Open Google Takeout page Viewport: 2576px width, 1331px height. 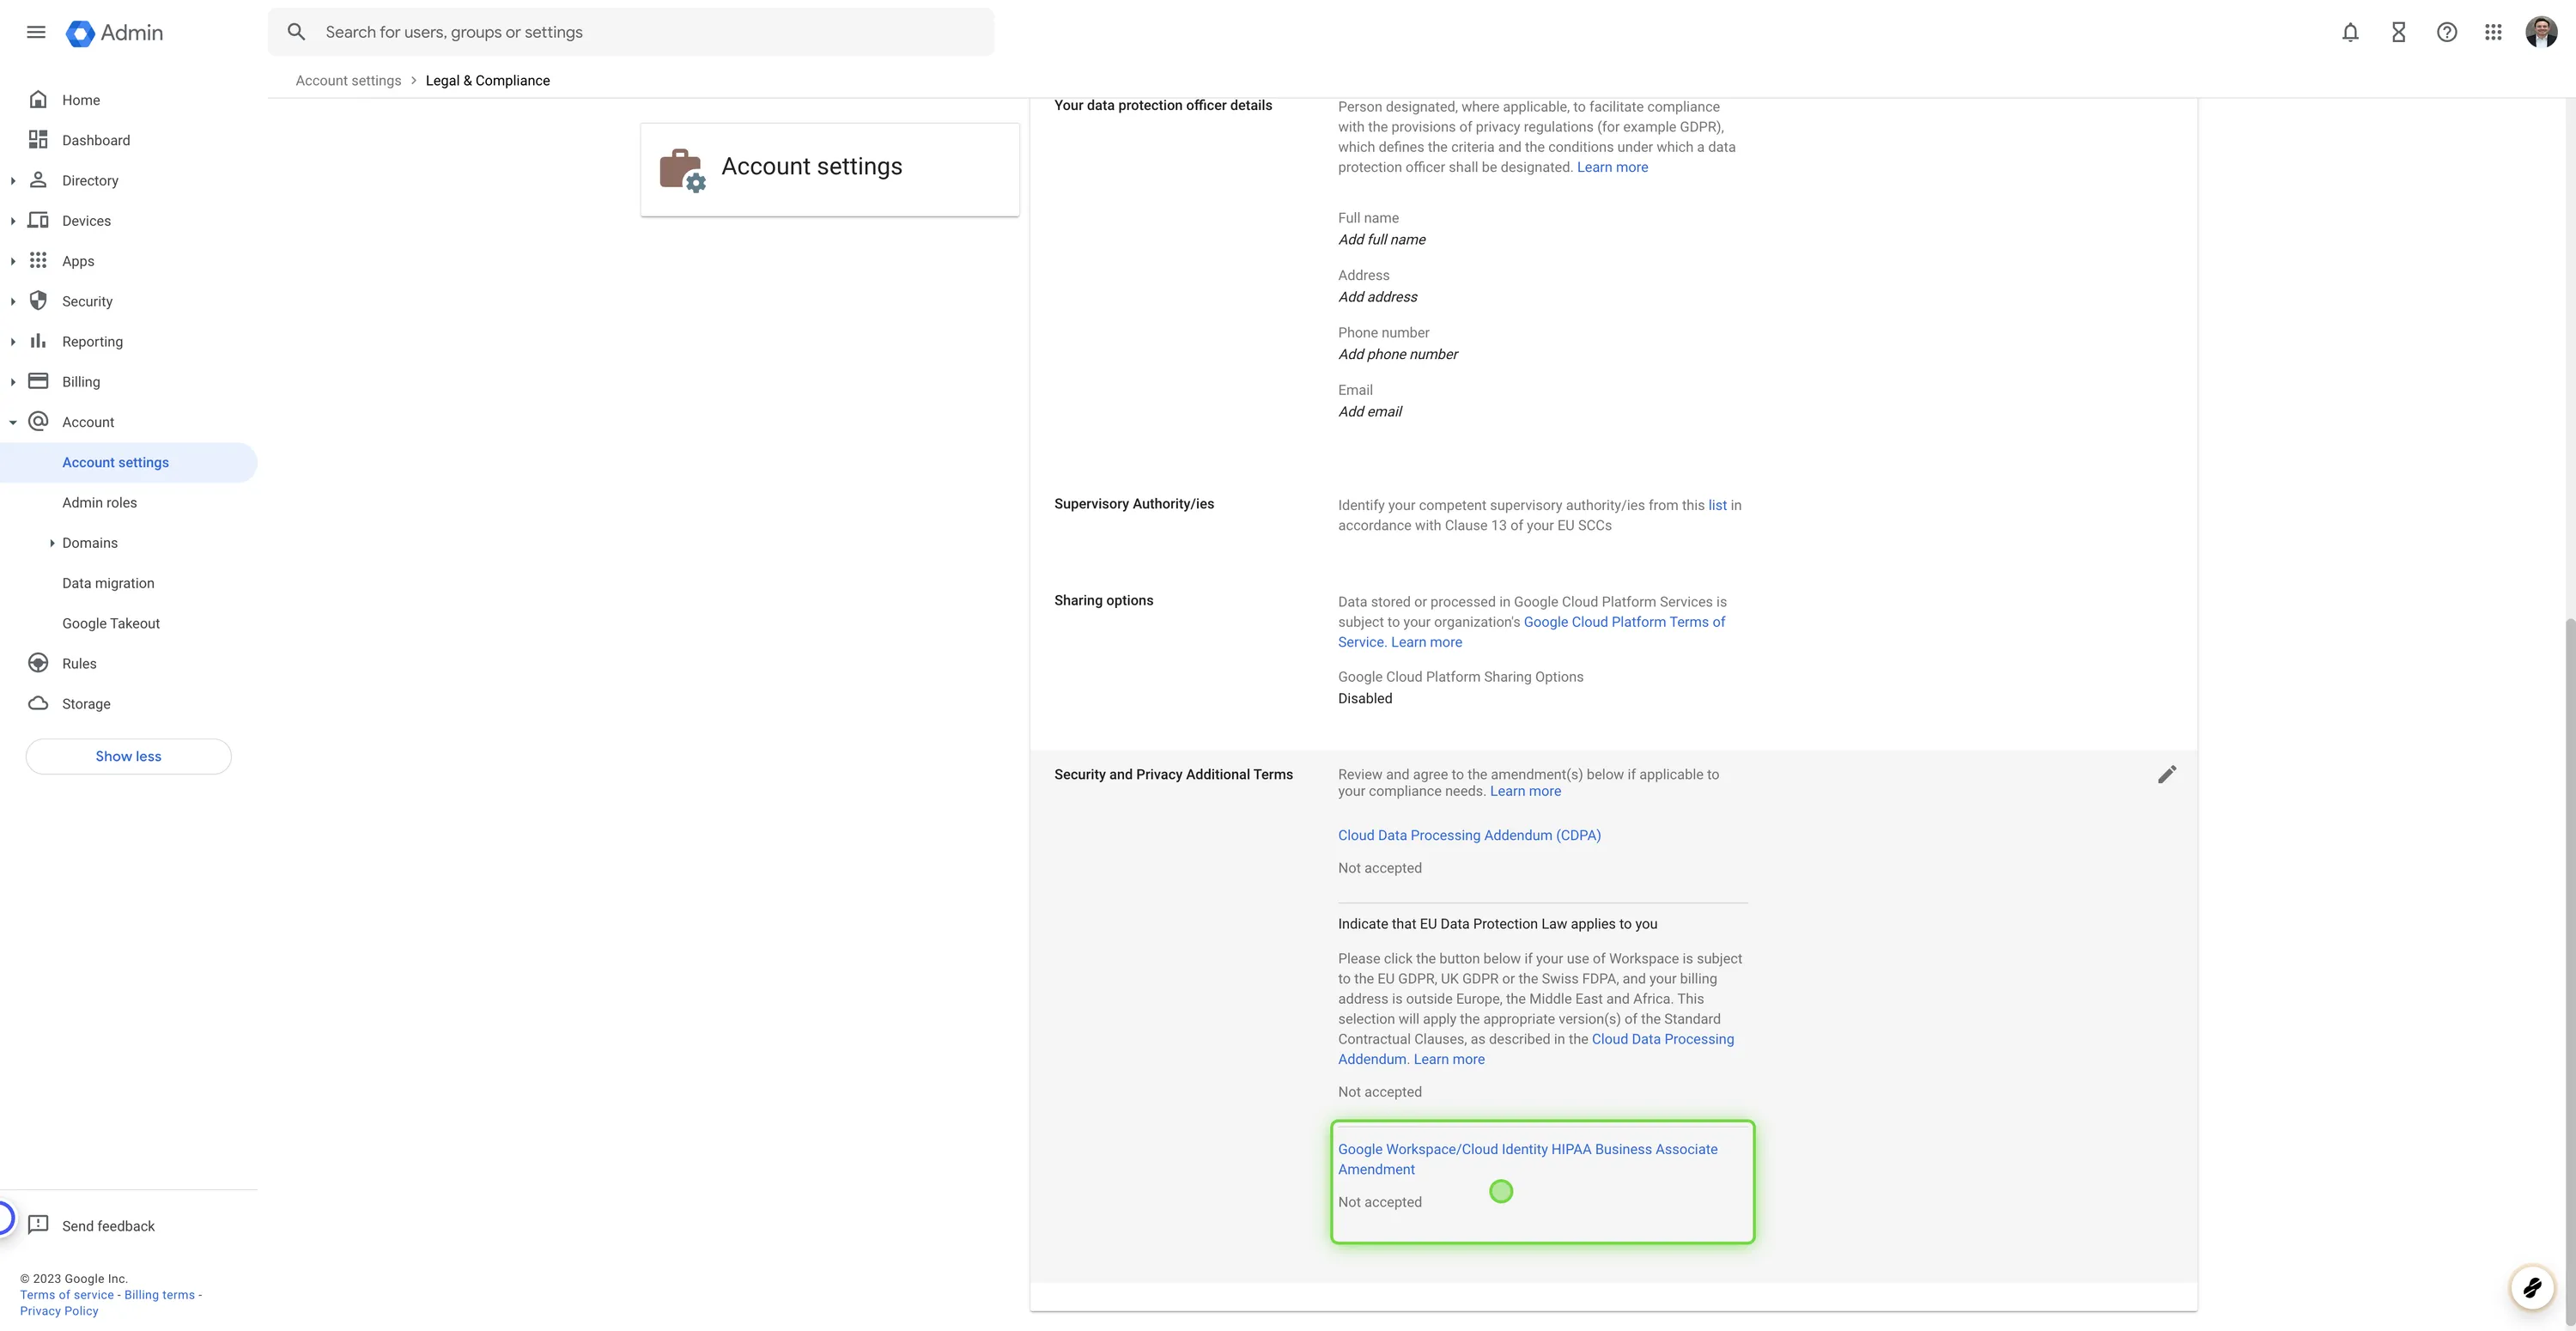[110, 623]
